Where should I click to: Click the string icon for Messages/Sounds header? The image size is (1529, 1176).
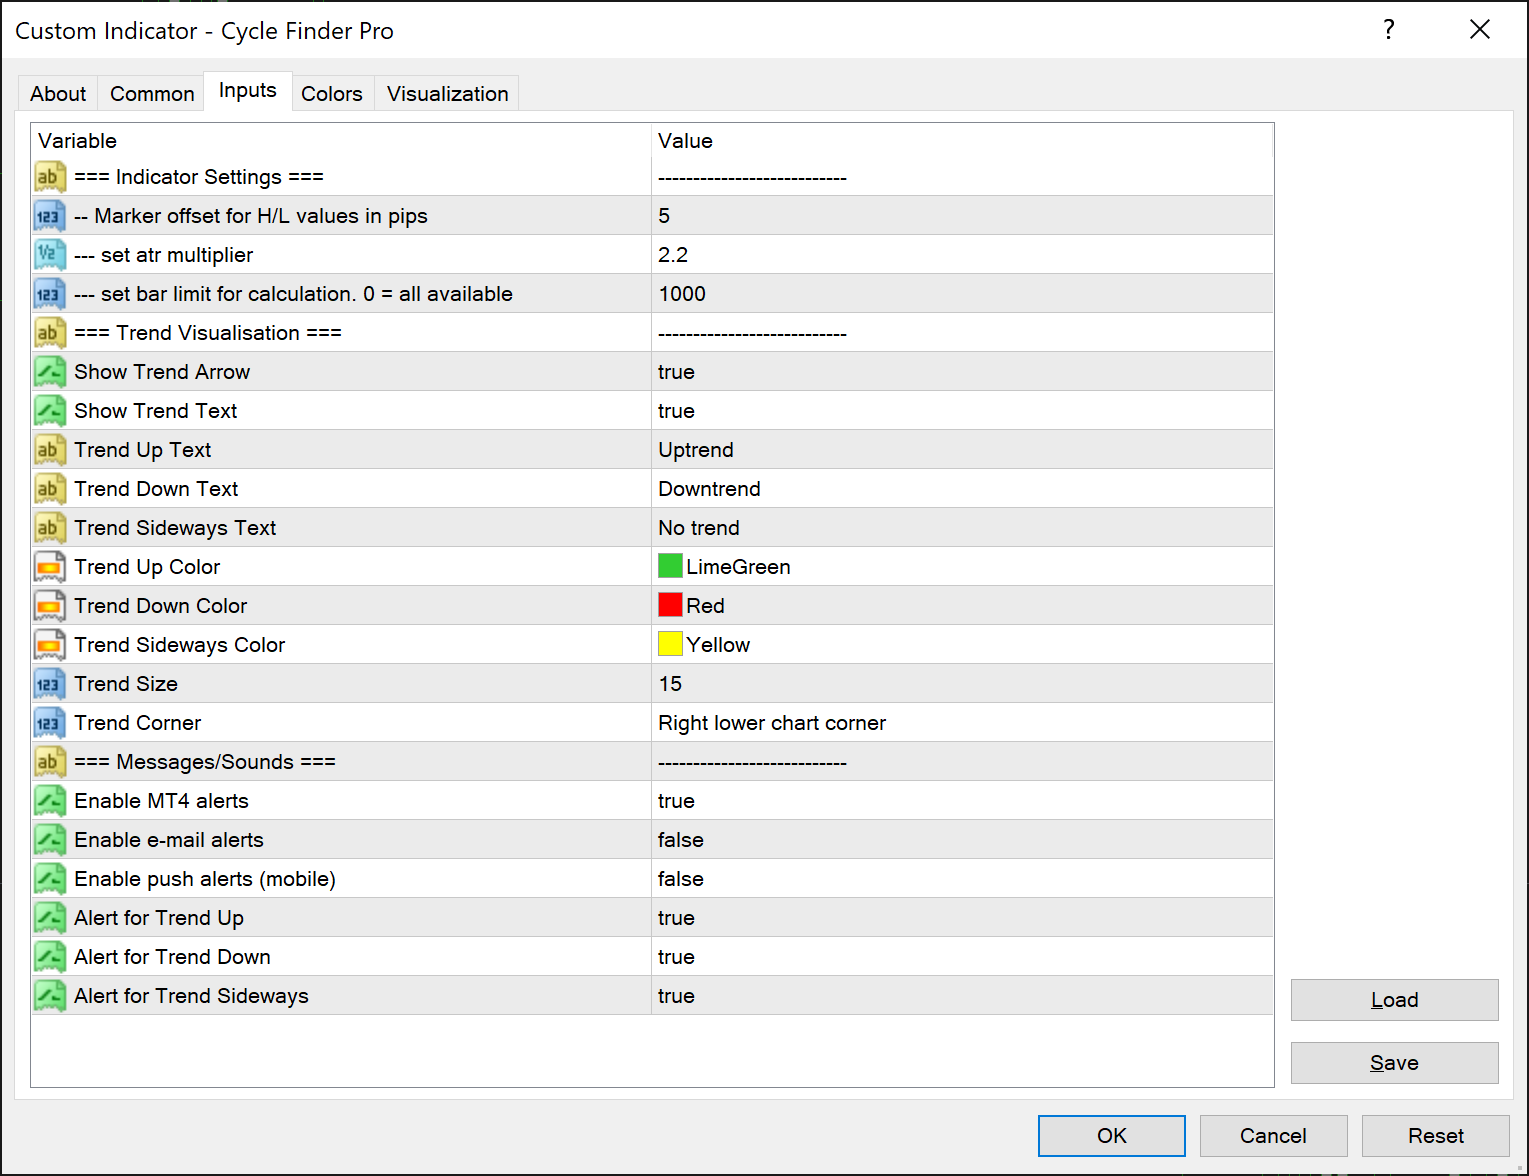tap(50, 762)
